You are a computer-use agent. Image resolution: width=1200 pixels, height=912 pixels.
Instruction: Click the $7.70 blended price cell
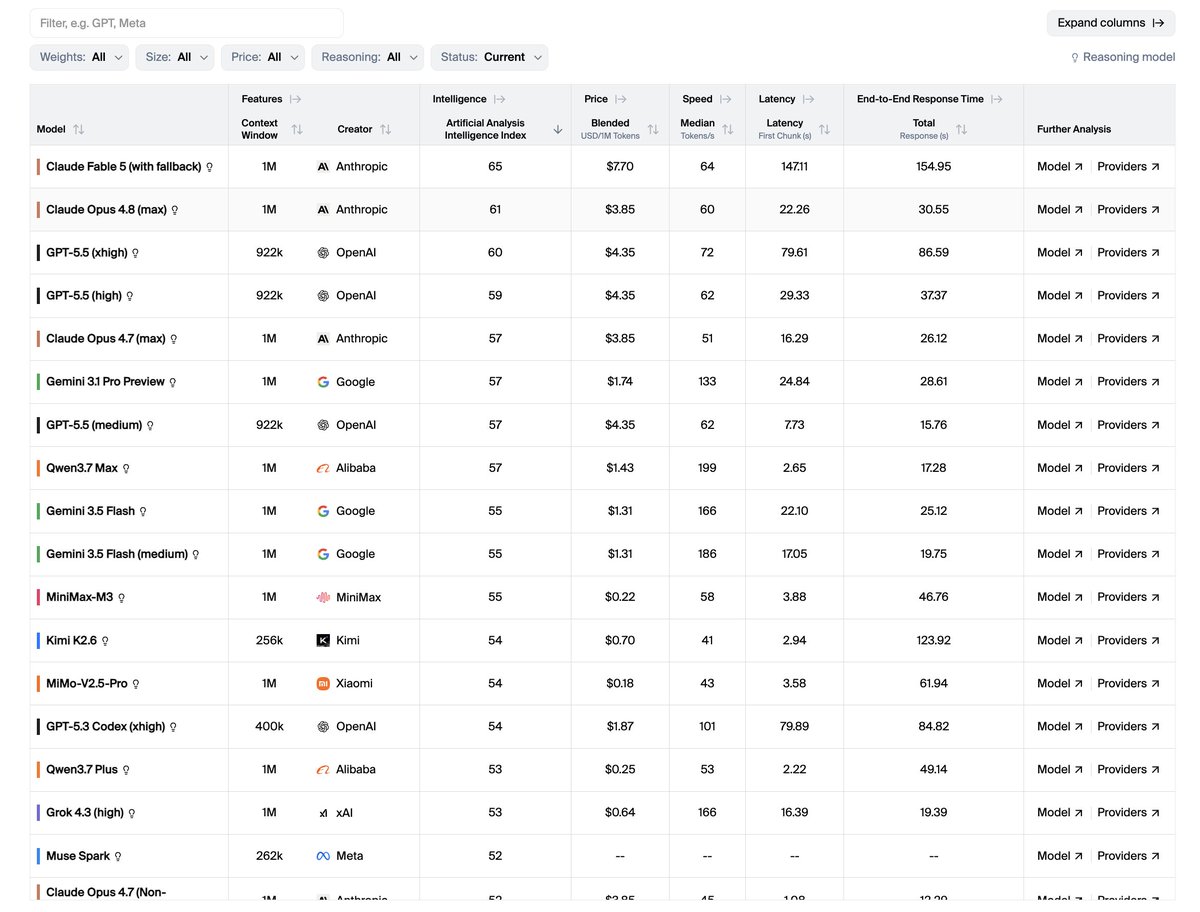620,167
